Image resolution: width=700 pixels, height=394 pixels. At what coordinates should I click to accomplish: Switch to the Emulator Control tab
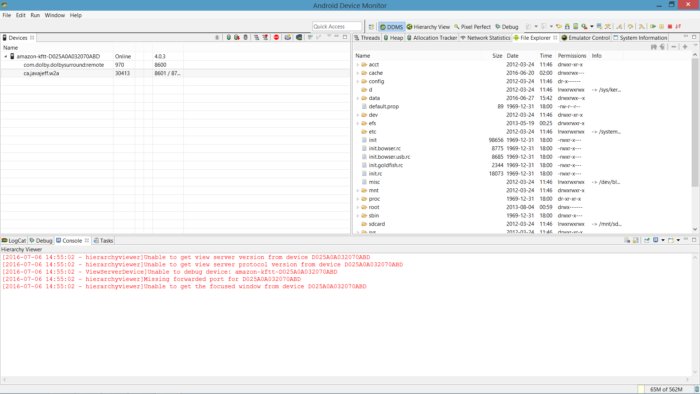(x=585, y=38)
